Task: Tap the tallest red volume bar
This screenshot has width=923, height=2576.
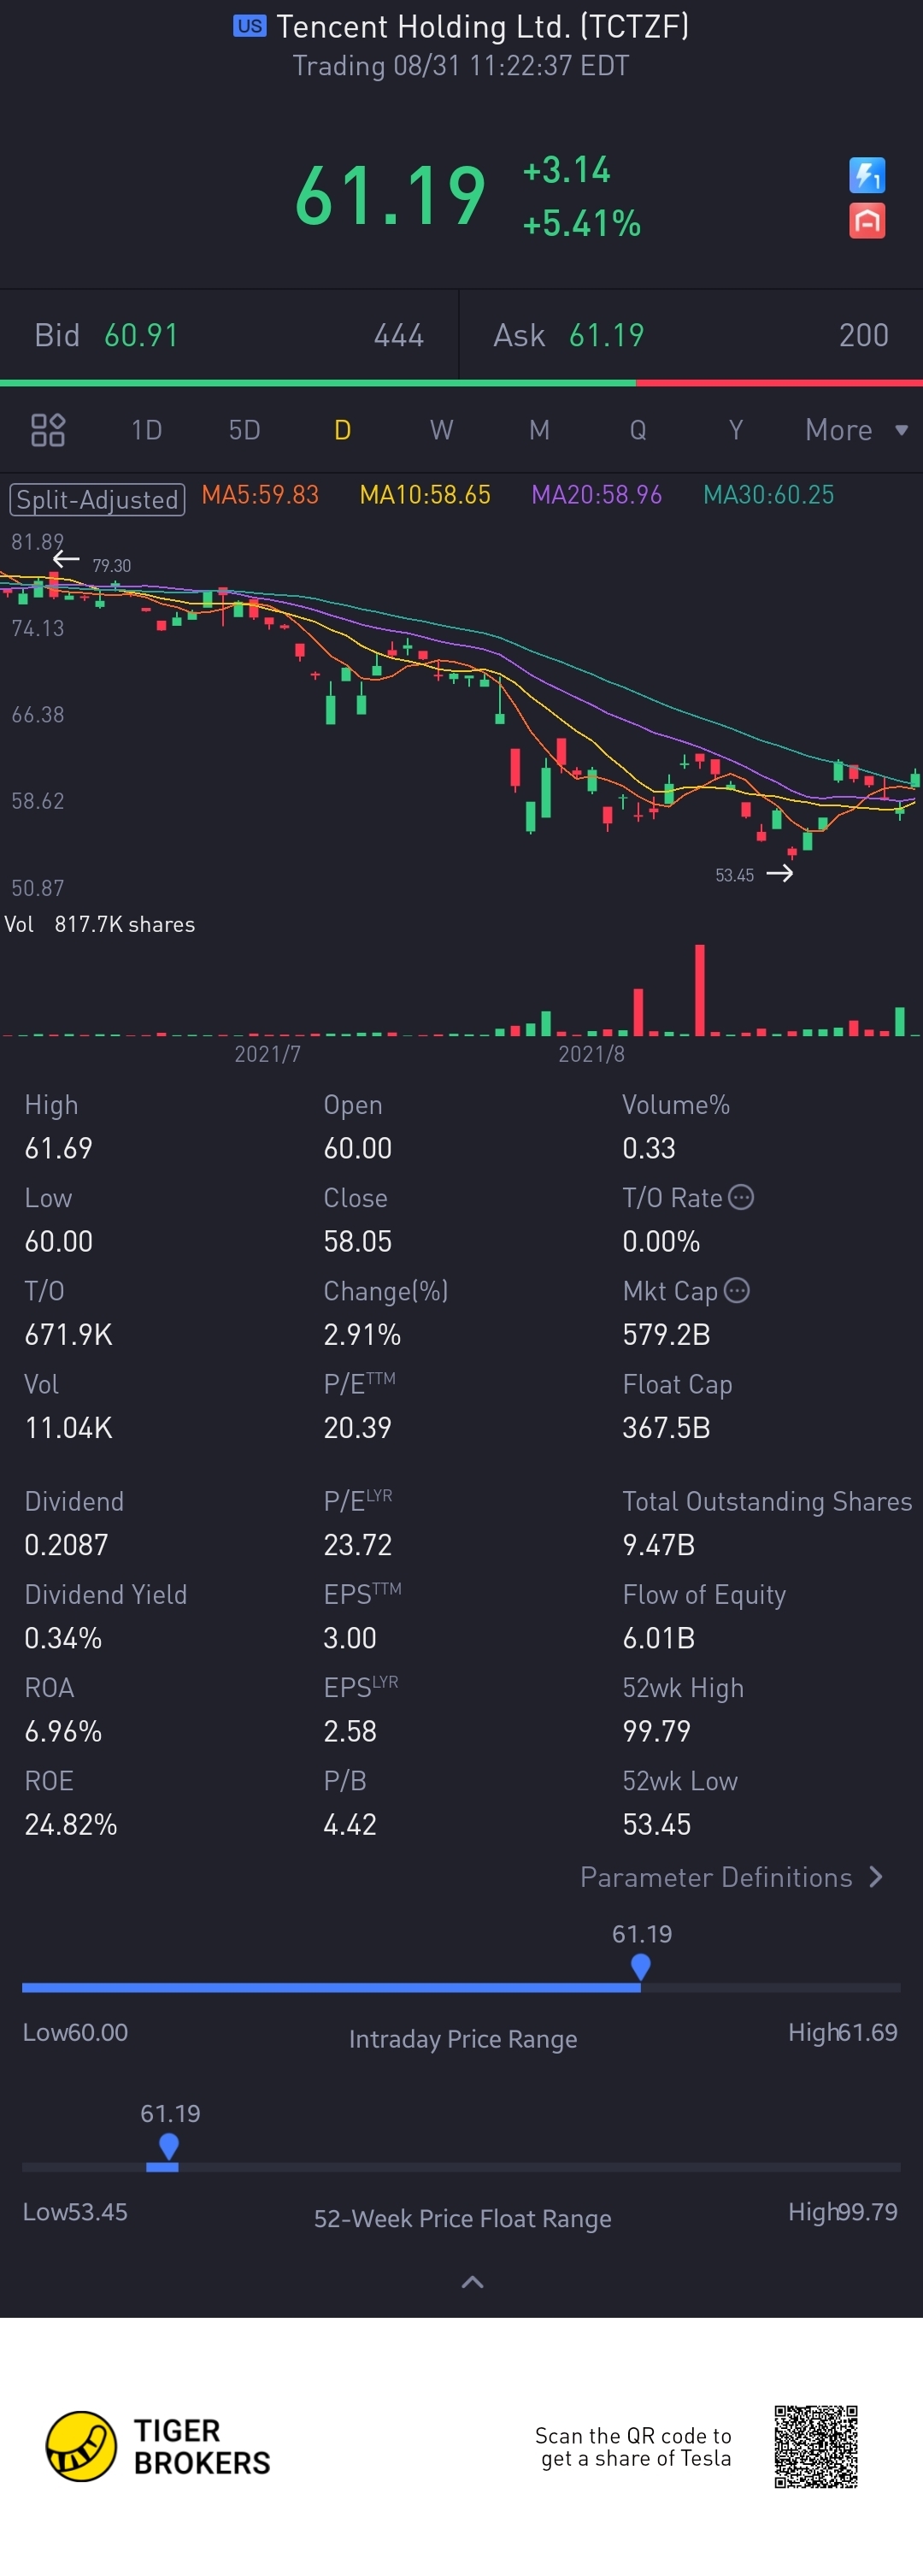Action: [699, 988]
